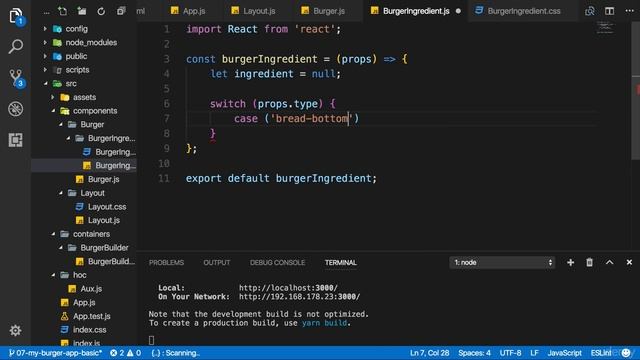Split the editor to the side
The image size is (640, 360).
[x=609, y=11]
